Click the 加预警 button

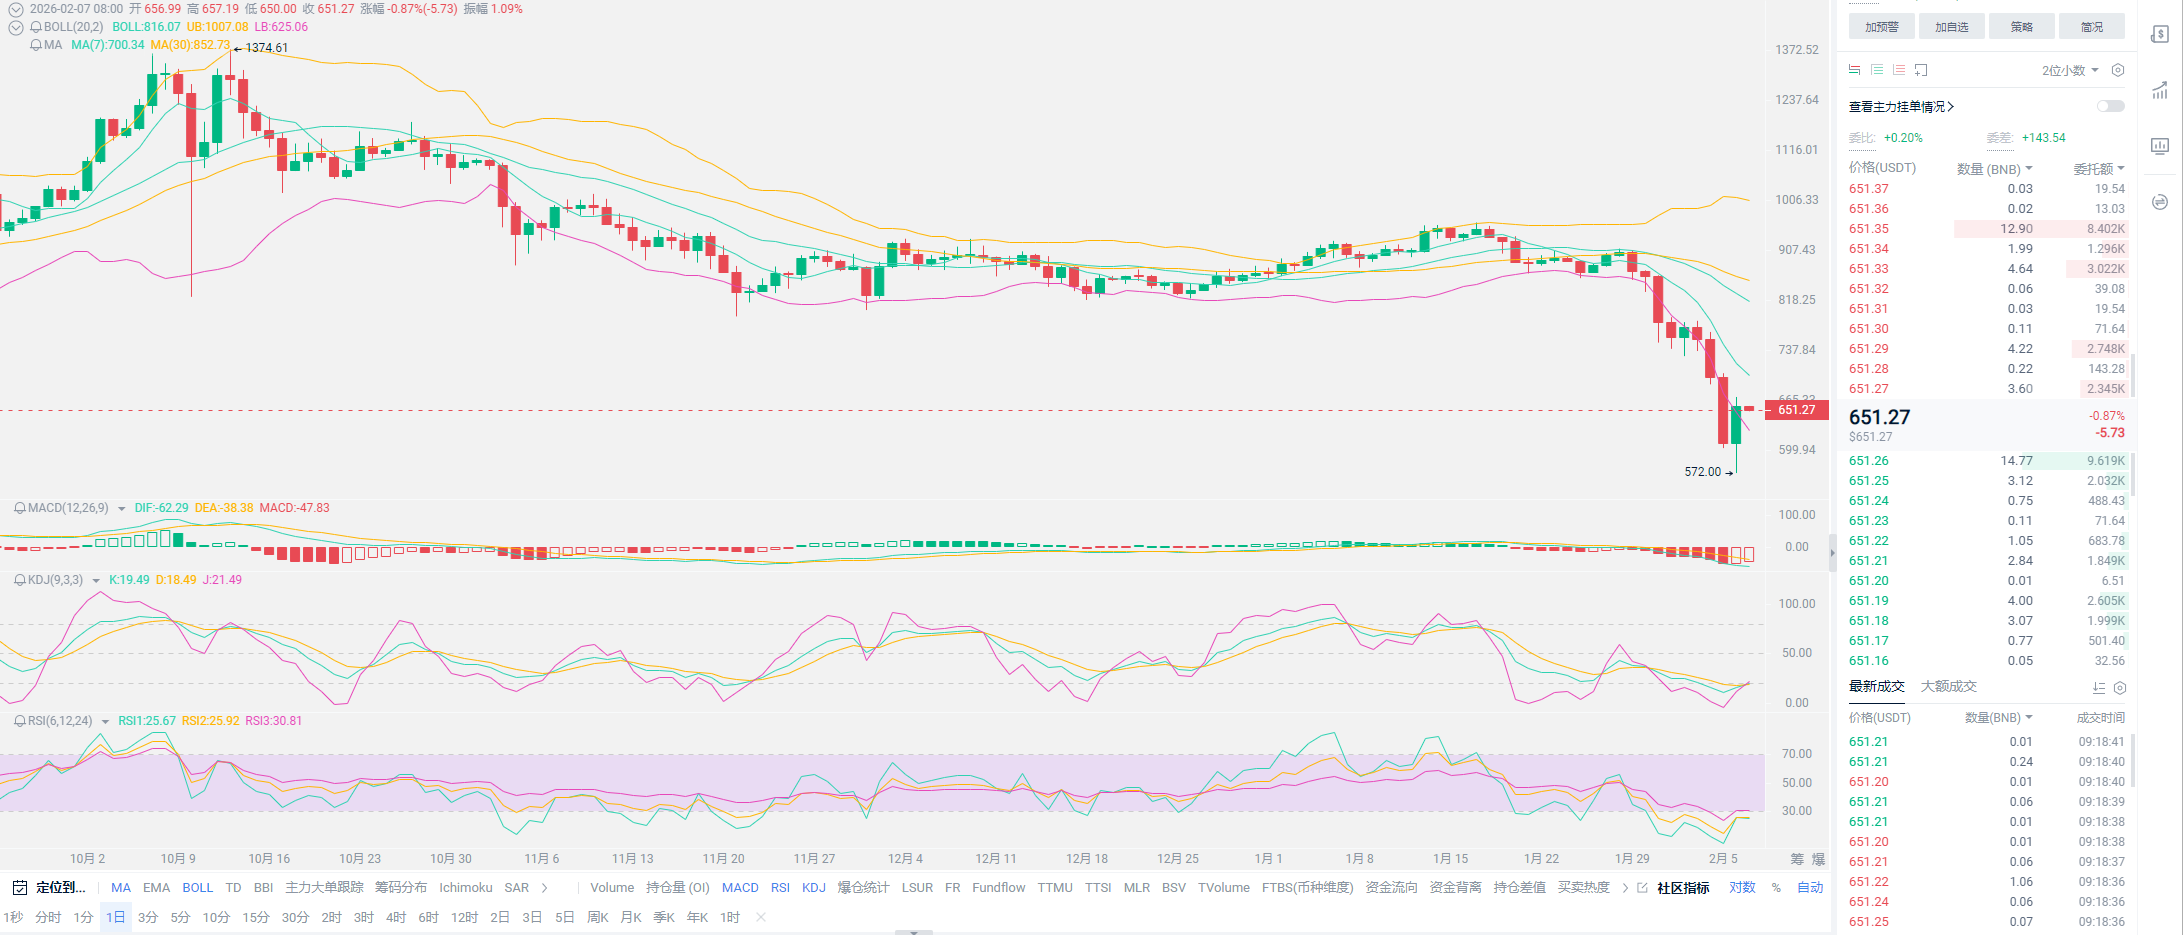(x=1881, y=27)
